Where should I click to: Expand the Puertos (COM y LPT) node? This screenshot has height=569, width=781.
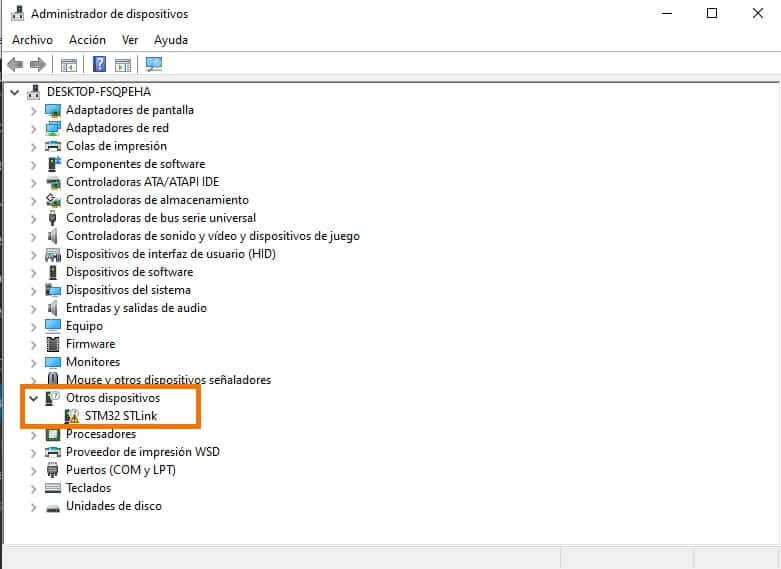(33, 470)
